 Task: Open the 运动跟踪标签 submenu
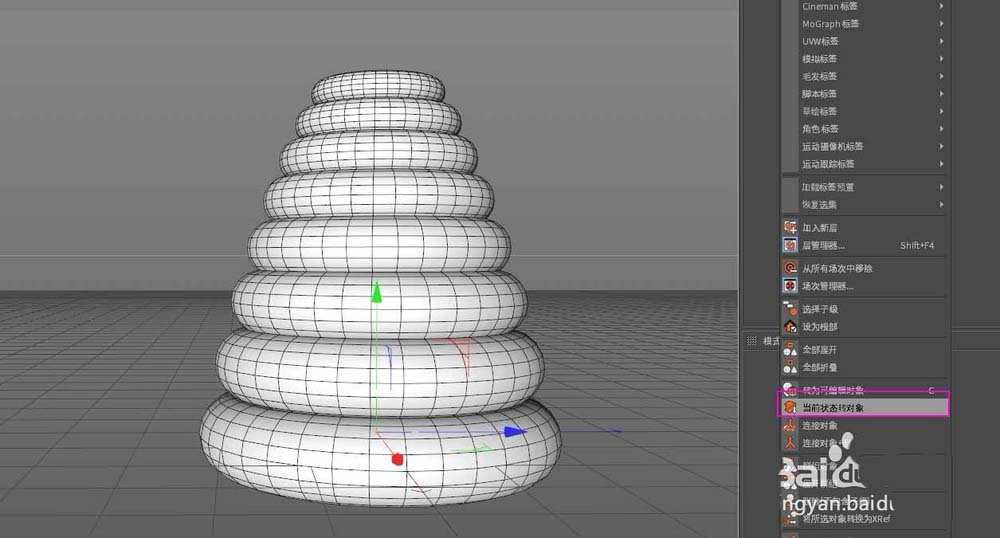coord(864,164)
